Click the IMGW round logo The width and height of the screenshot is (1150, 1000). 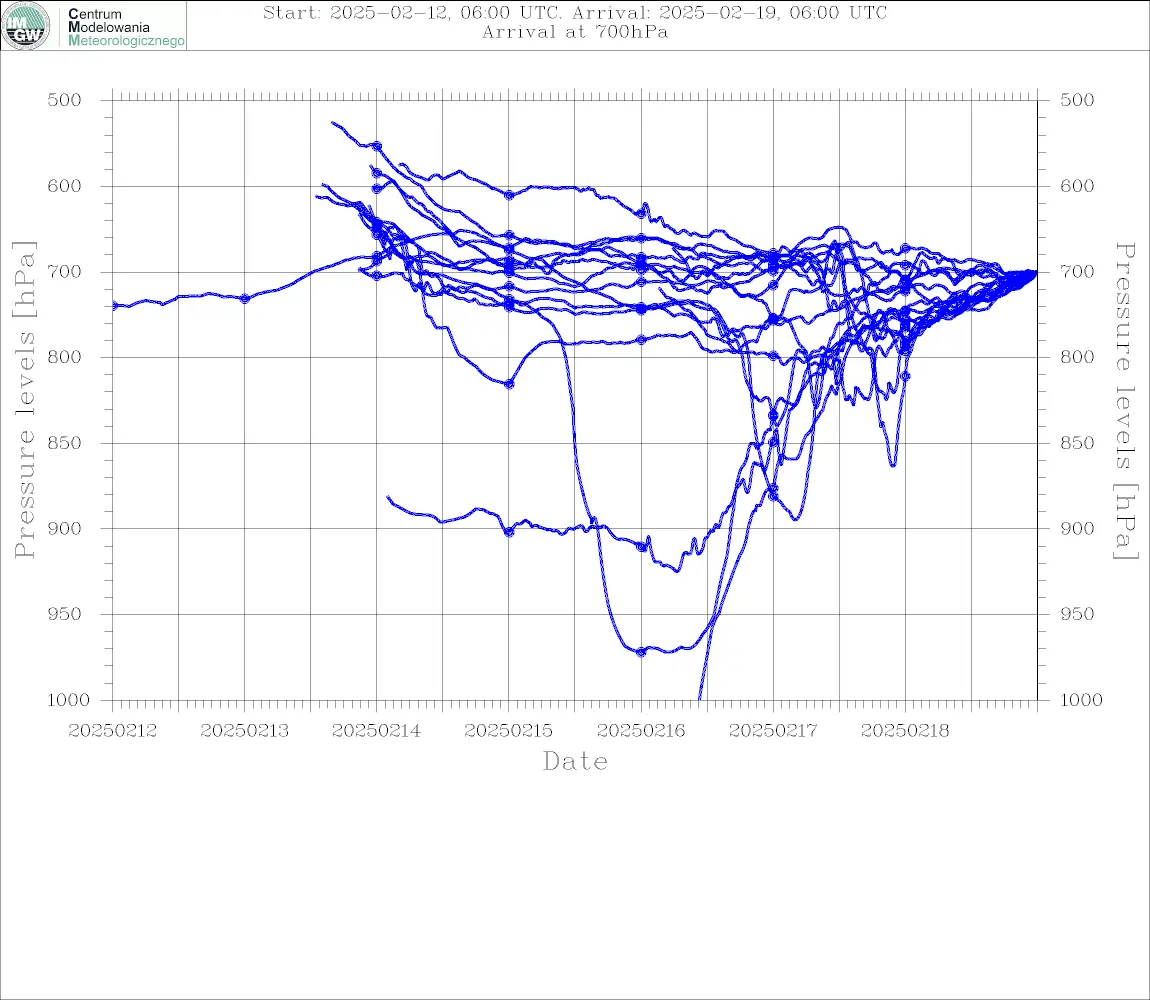tap(26, 26)
